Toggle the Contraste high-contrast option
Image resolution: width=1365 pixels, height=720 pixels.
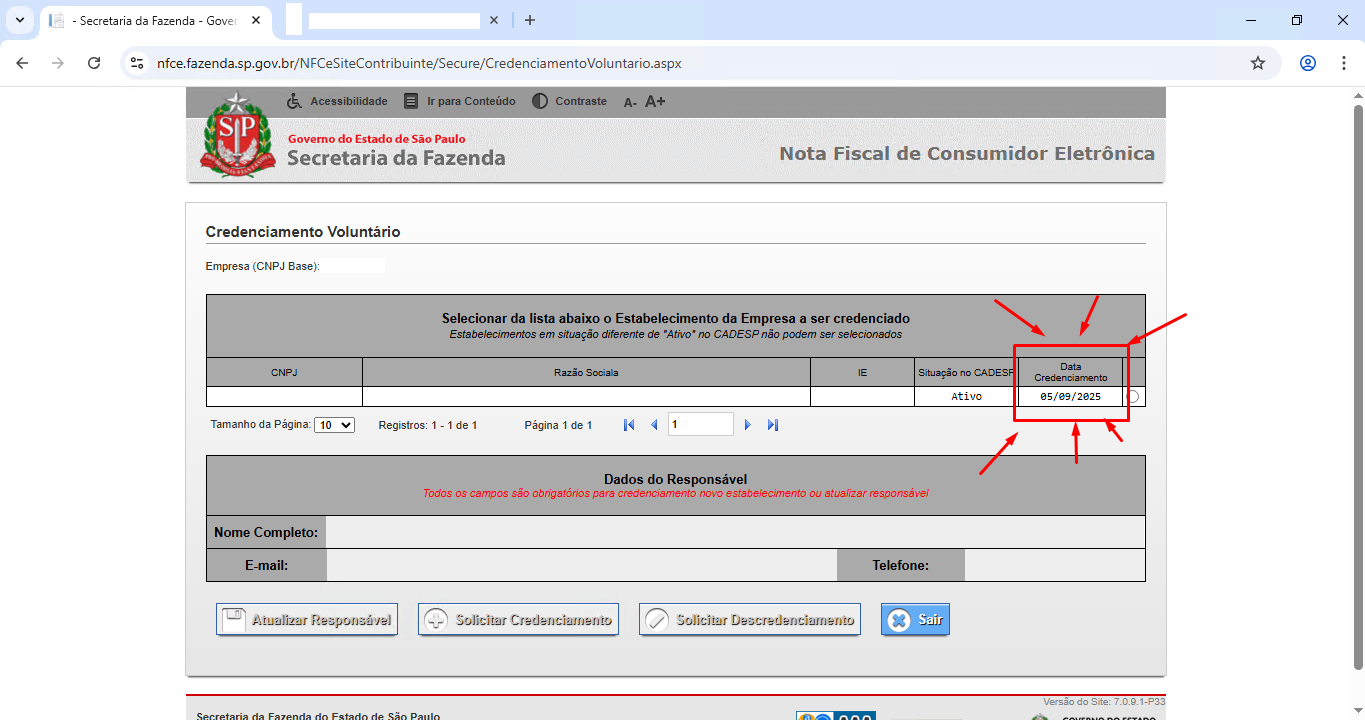click(569, 101)
